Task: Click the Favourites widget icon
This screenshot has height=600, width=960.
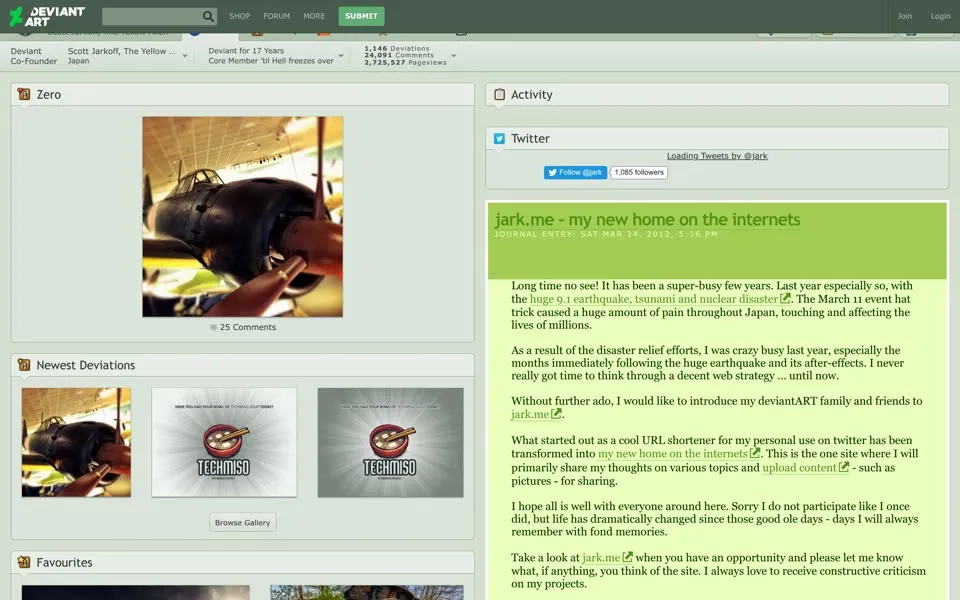Action: tap(24, 562)
